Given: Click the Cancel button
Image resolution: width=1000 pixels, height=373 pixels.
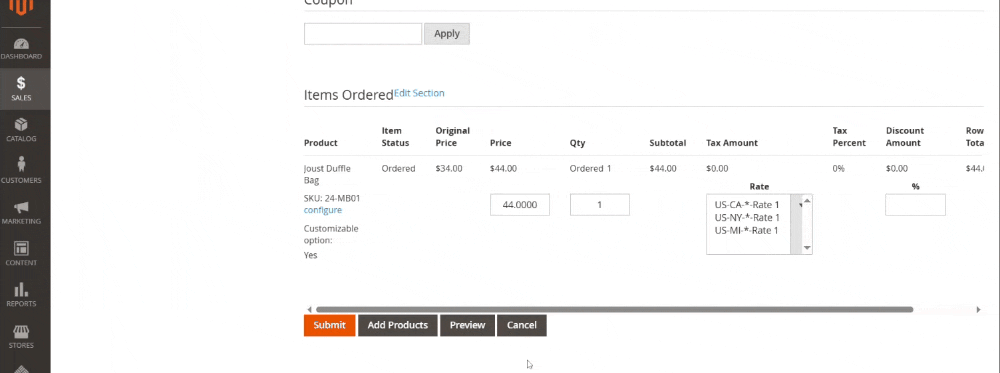Looking at the screenshot, I should tap(522, 325).
